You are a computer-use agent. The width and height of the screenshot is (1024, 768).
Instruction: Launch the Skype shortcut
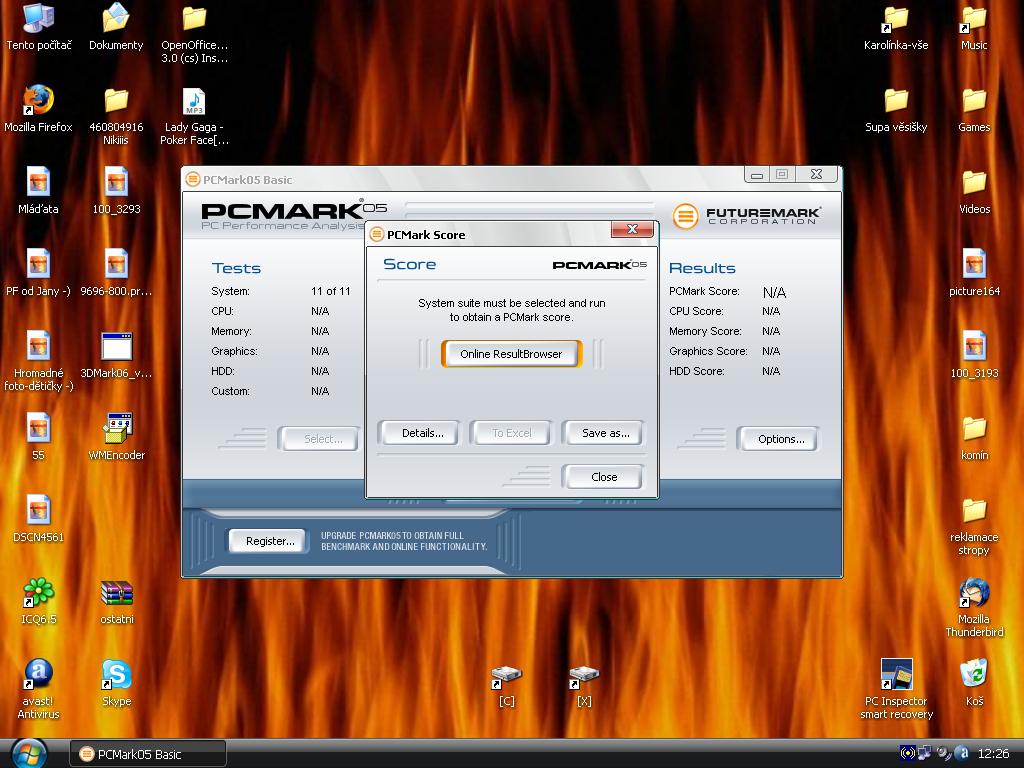116,682
